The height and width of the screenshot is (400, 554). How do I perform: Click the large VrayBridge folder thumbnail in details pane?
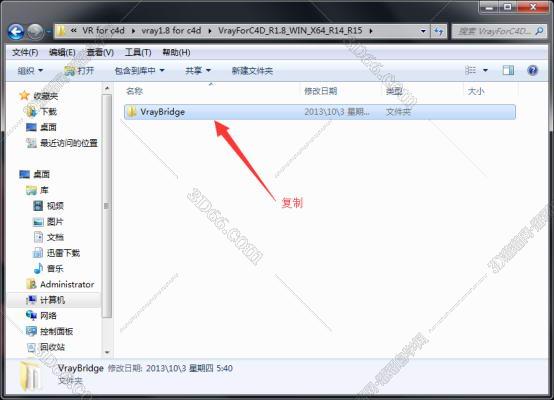30,377
